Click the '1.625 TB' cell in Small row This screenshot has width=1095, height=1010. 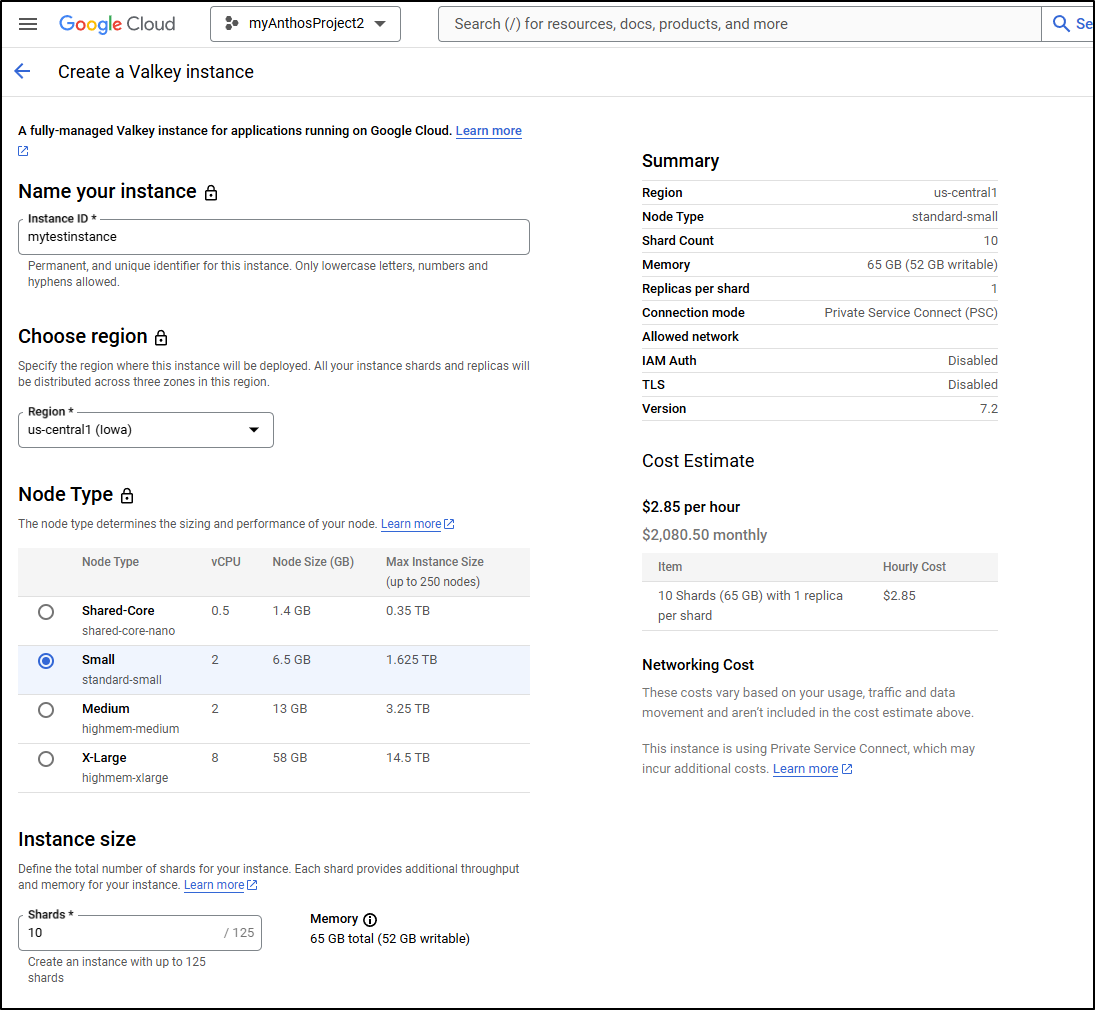pos(411,659)
